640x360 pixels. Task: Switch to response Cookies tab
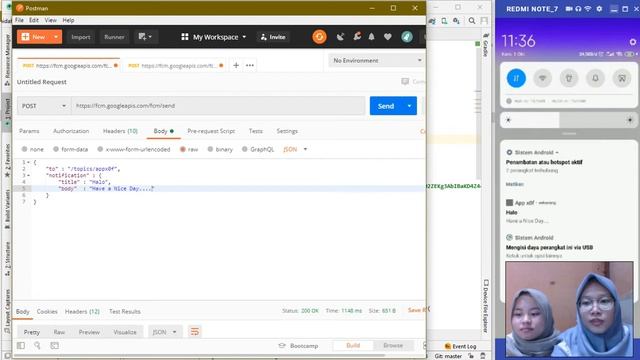[x=47, y=311]
